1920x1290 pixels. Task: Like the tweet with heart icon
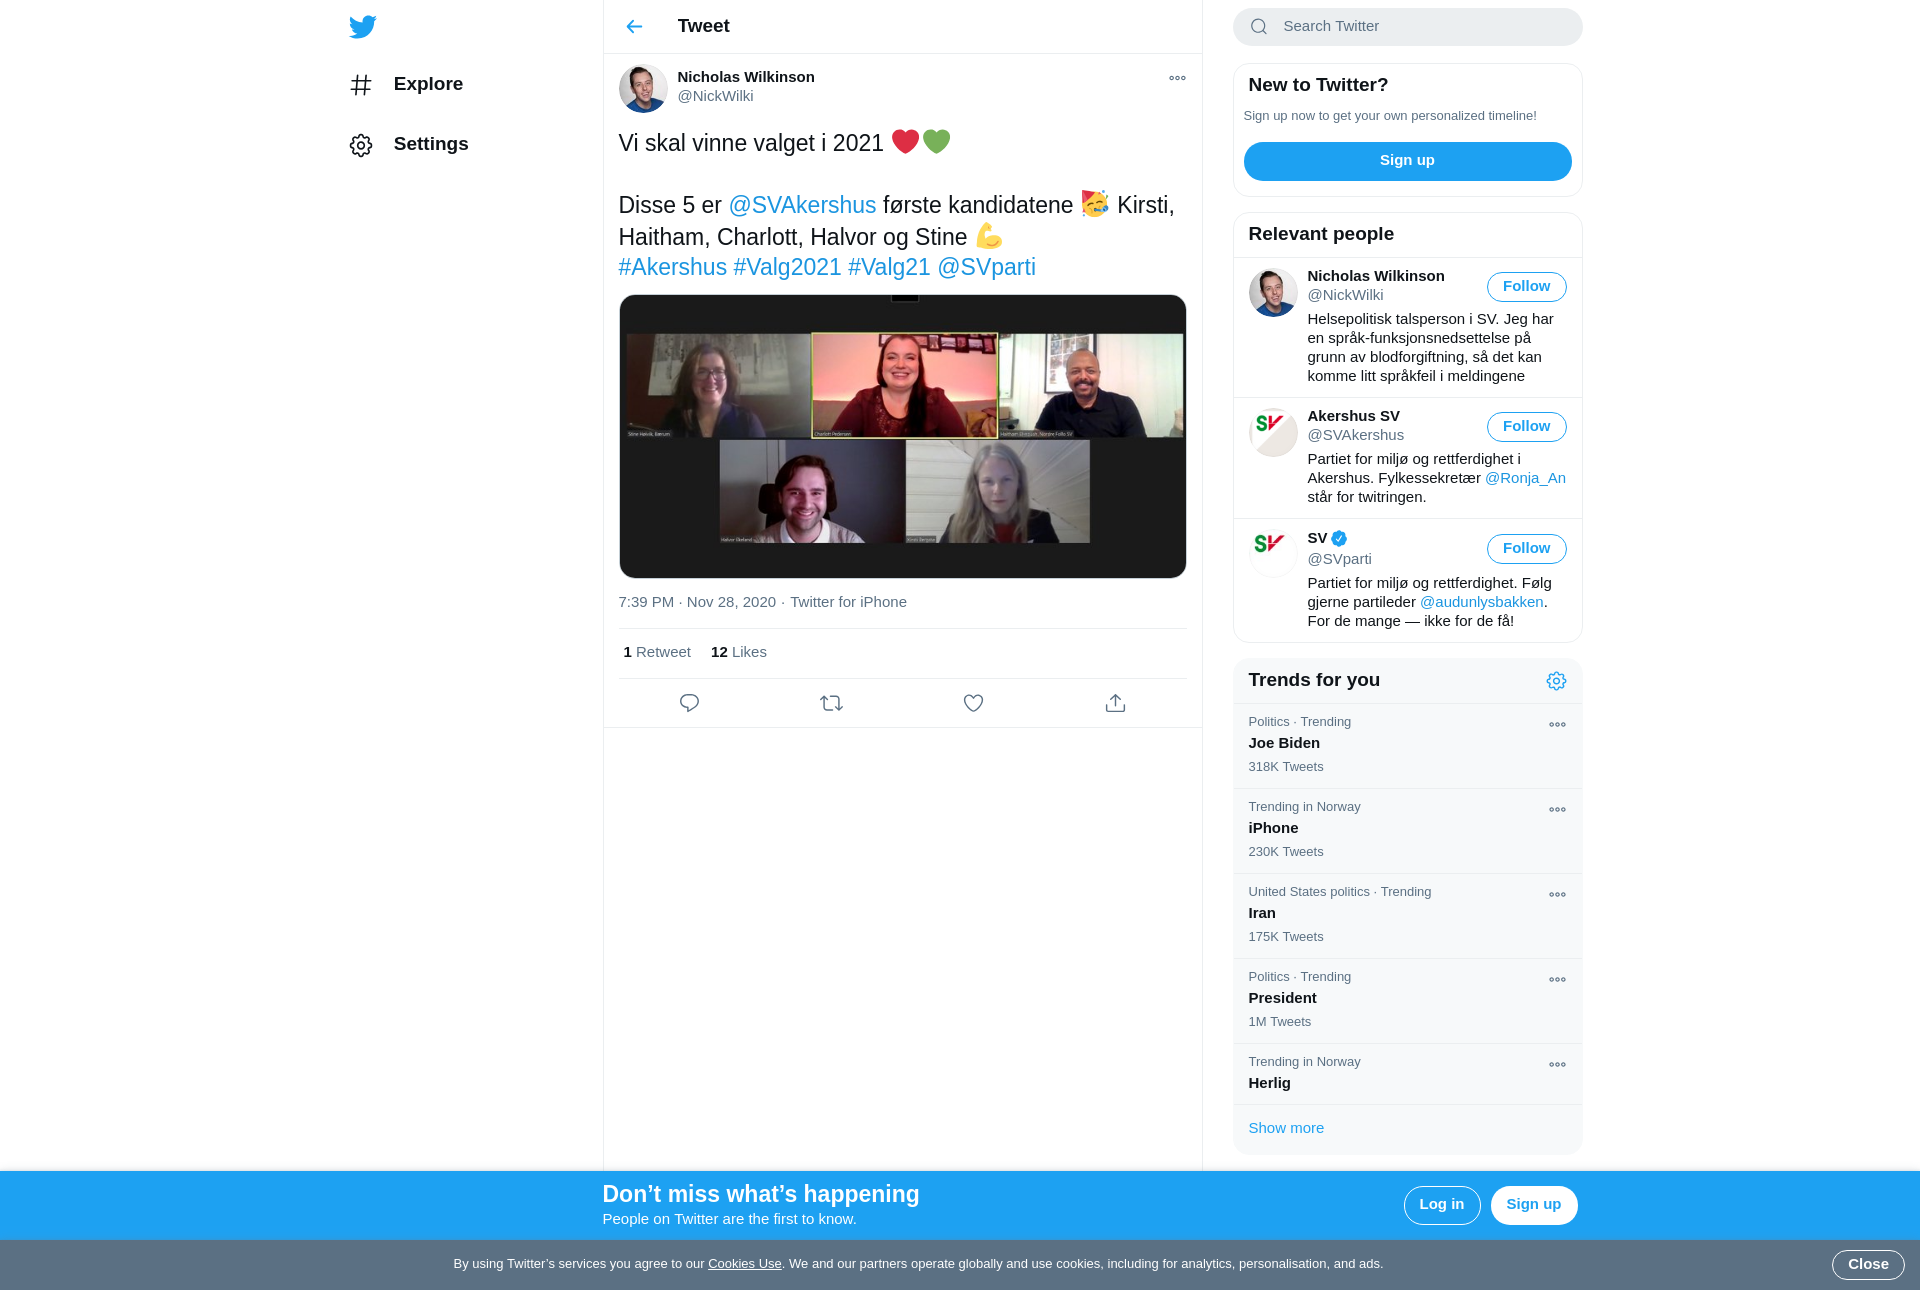click(x=973, y=703)
